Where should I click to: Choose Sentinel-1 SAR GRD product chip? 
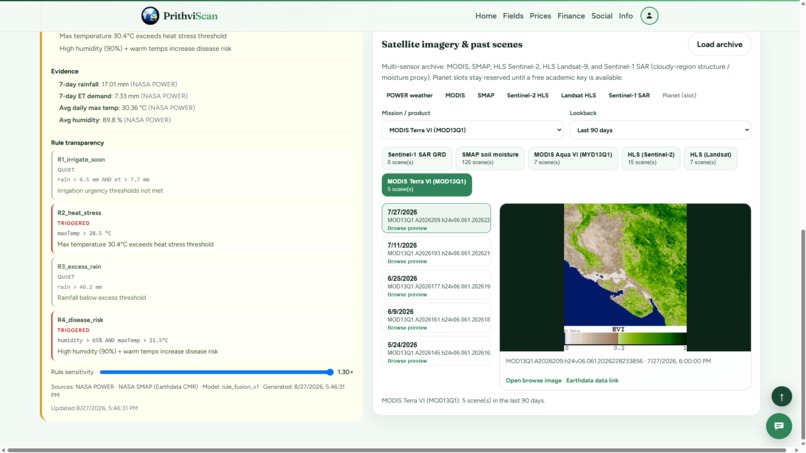(417, 158)
